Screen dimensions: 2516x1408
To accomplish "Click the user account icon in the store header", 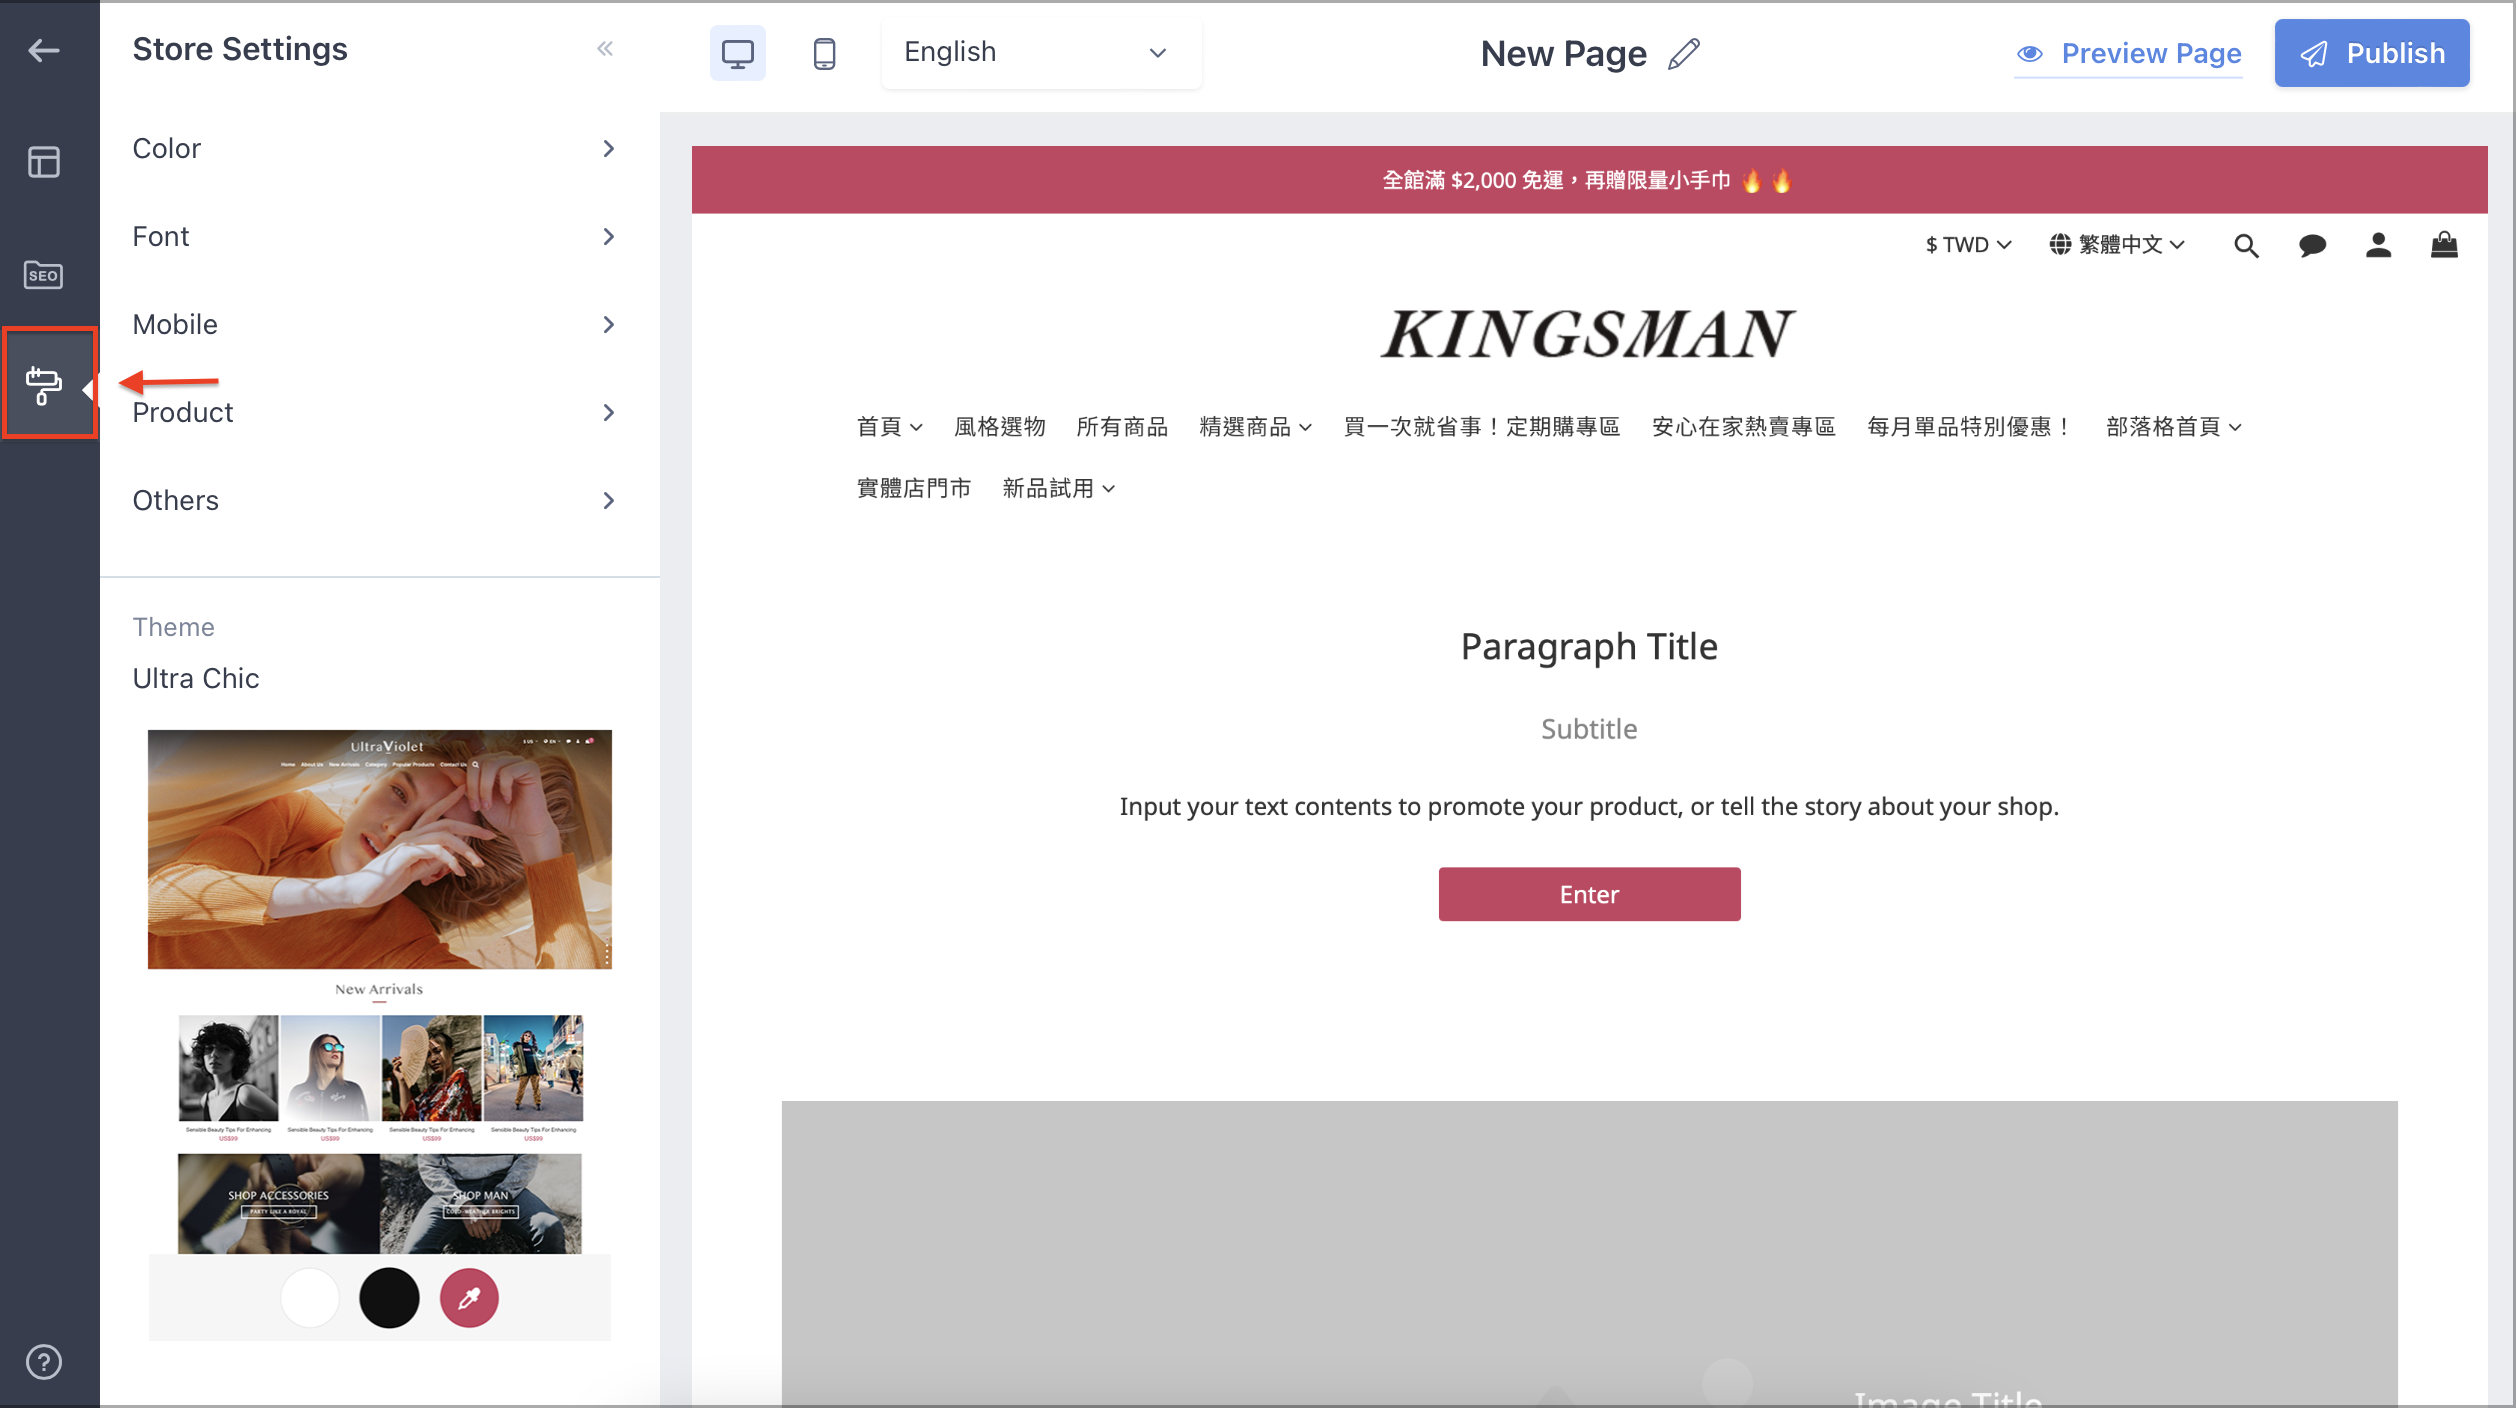I will [2378, 245].
